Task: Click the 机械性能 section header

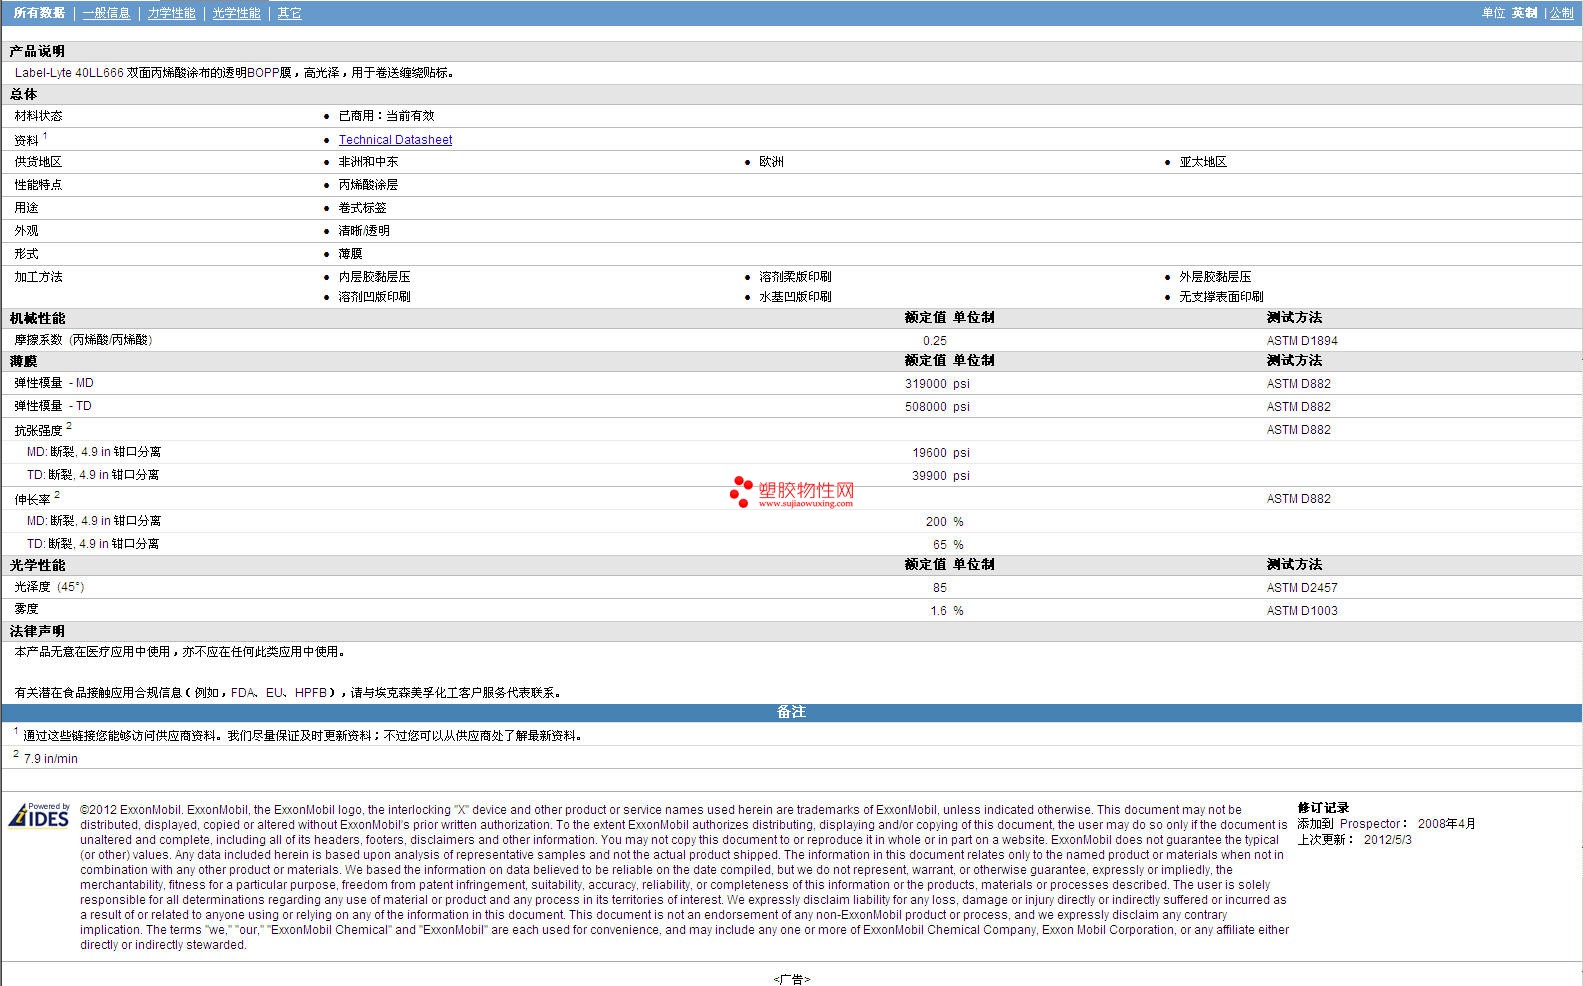Action: click(x=37, y=318)
